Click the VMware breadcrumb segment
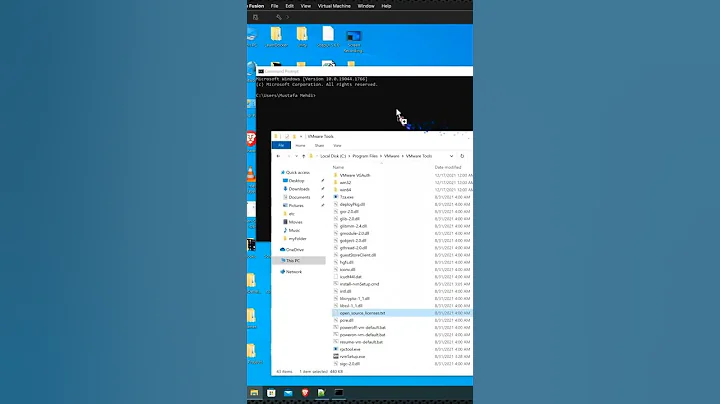The width and height of the screenshot is (720, 404). 392,156
